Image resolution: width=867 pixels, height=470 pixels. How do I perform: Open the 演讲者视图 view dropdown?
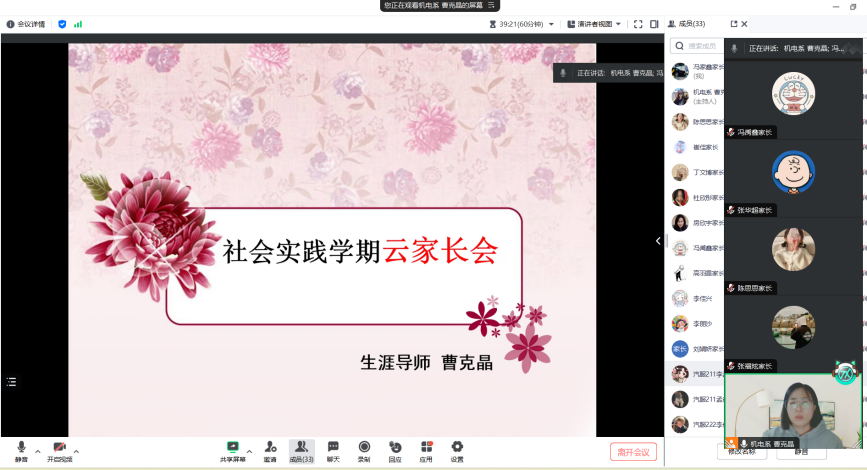[x=595, y=24]
